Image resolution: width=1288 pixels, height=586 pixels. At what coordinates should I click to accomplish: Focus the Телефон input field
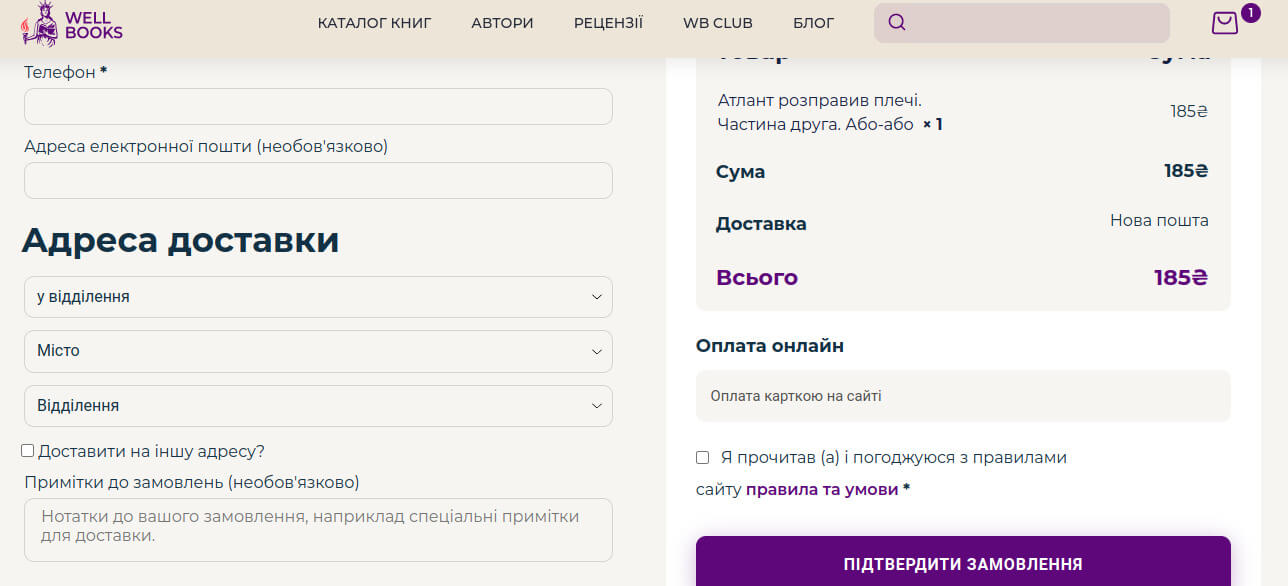tap(318, 107)
